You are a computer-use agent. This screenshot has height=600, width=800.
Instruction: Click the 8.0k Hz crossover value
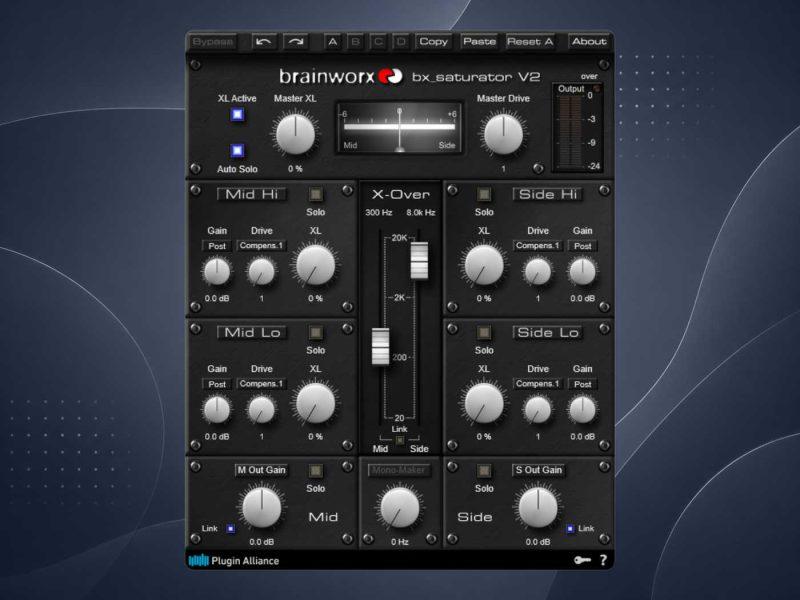click(x=421, y=213)
